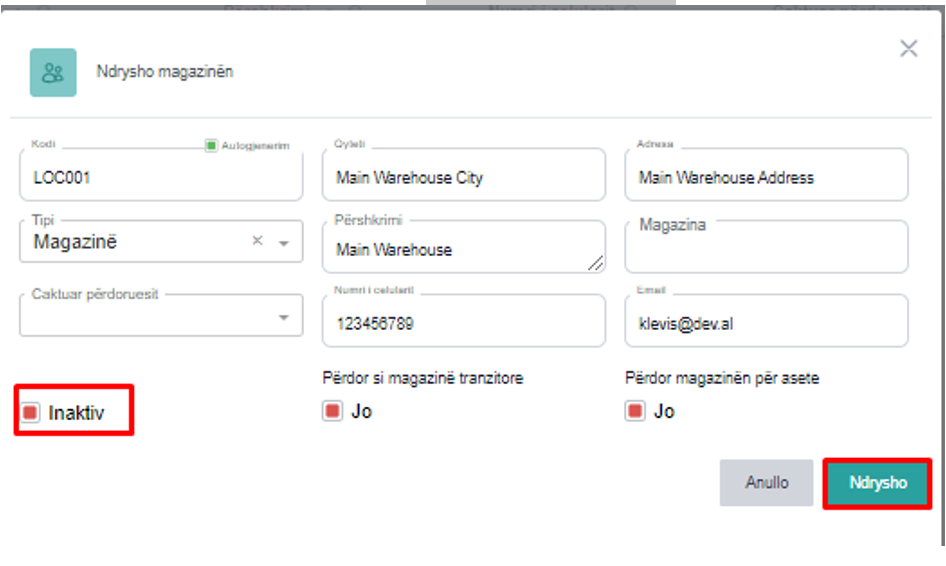
Task: Click the warehouse users icon in dialog header
Action: [x=53, y=73]
